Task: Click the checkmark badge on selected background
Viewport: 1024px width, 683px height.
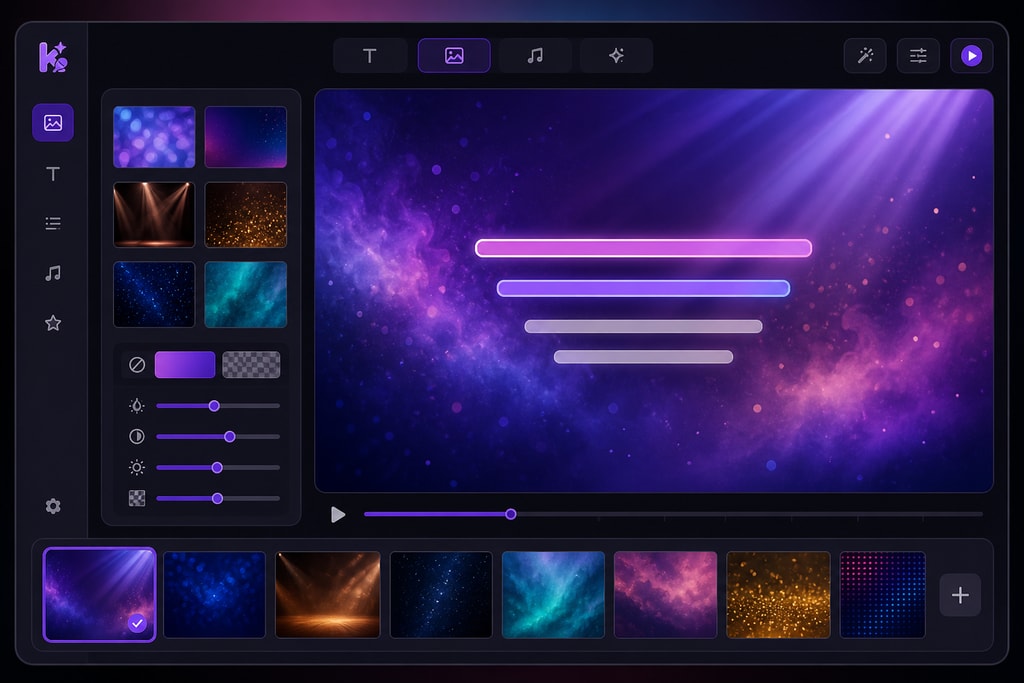Action: 137,624
